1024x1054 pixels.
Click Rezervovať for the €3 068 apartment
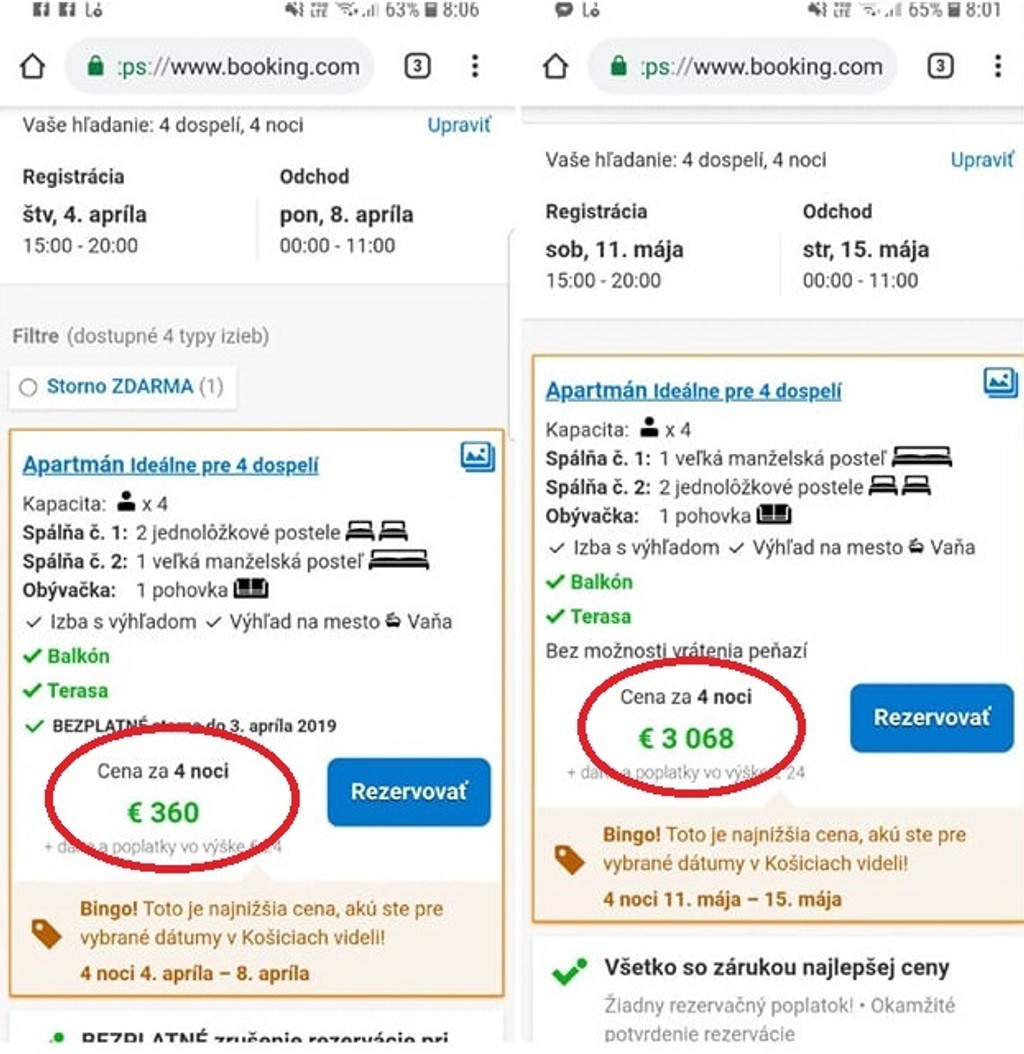[931, 717]
